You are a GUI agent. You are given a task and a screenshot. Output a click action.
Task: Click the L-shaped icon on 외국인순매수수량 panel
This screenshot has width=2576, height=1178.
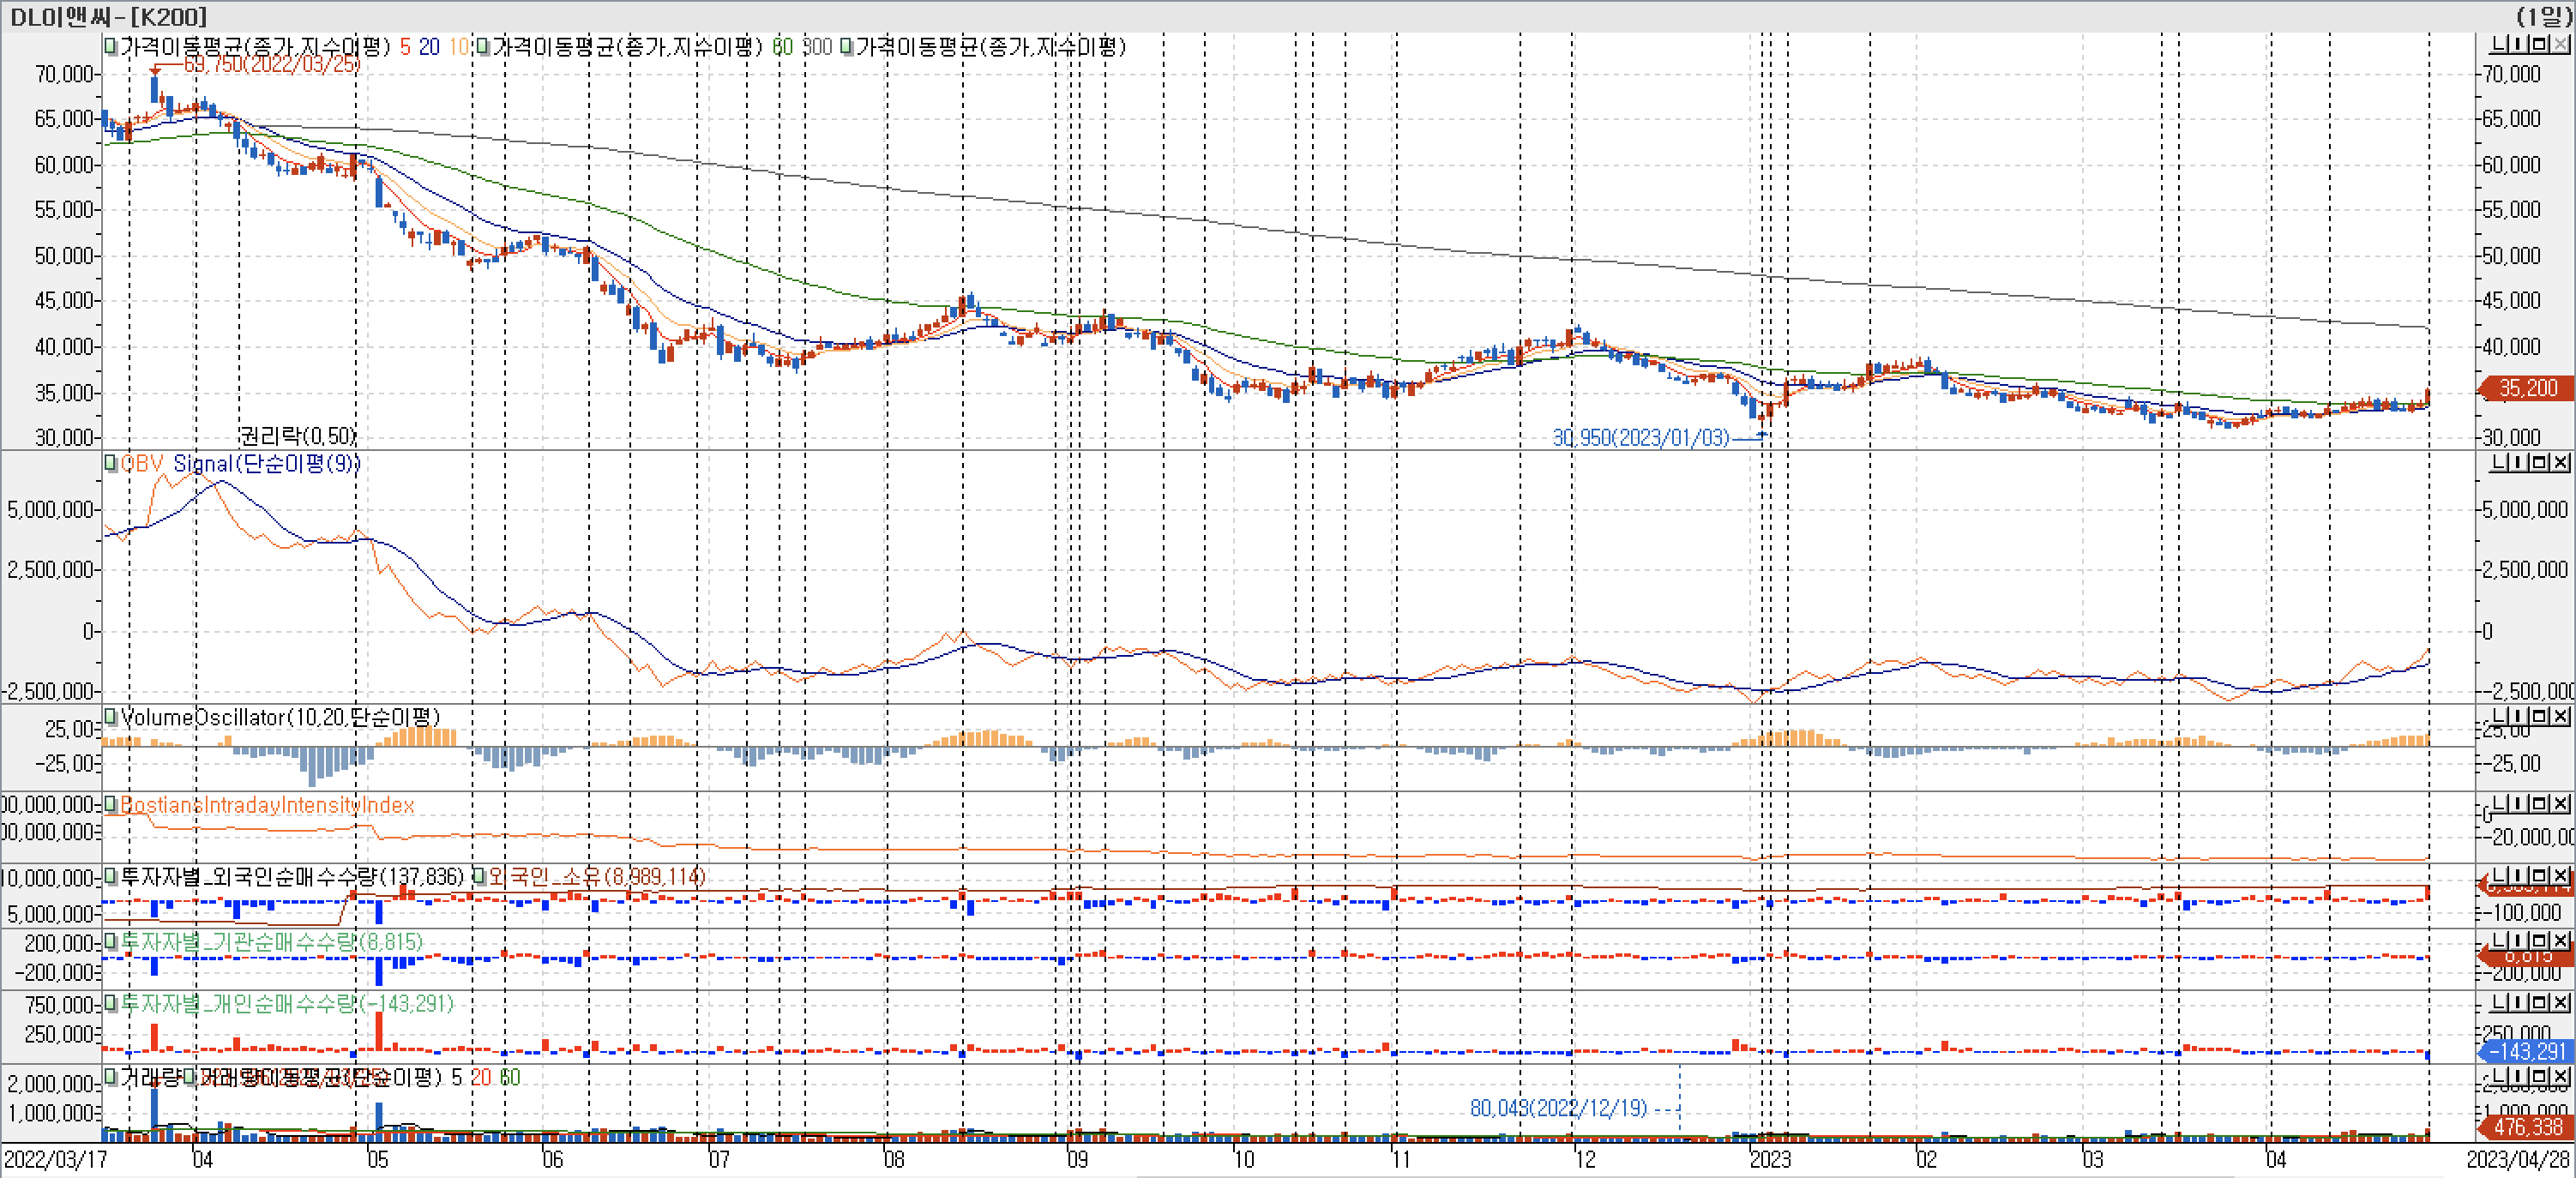click(x=2499, y=876)
